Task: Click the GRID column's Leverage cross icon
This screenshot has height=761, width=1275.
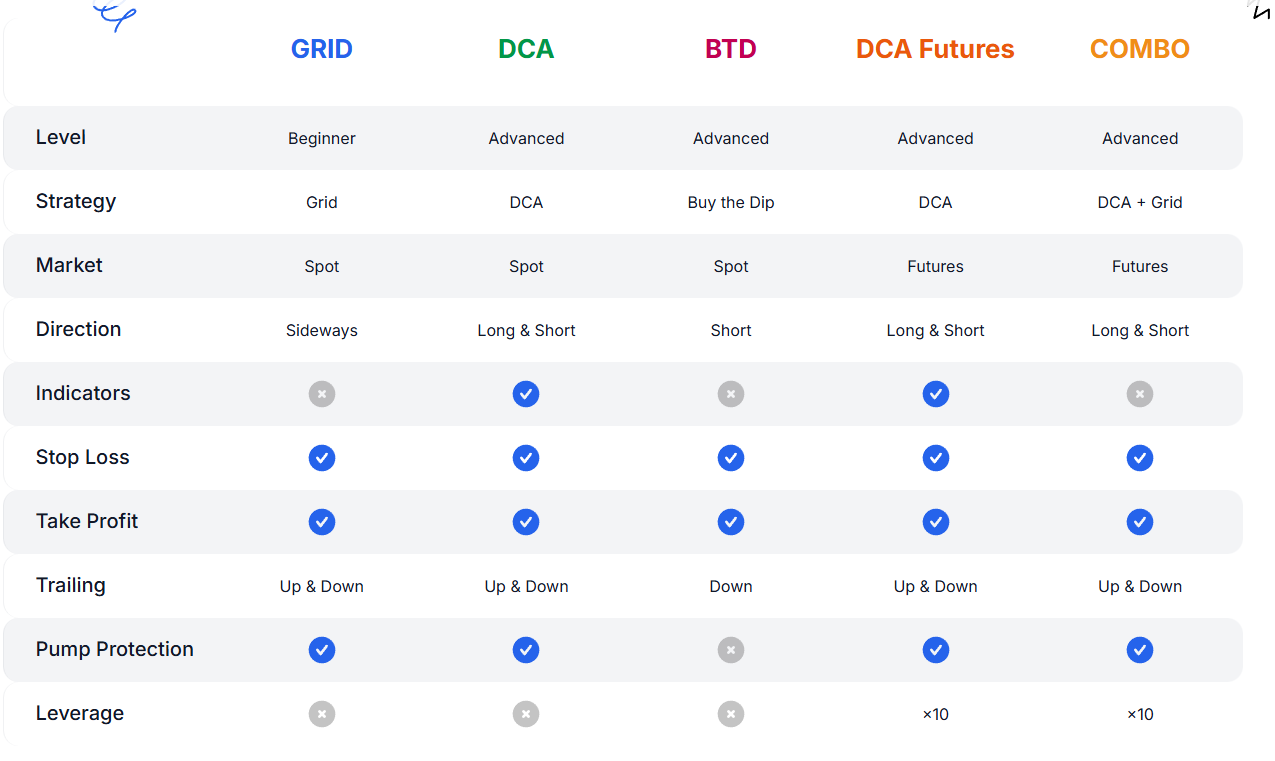Action: point(322,714)
